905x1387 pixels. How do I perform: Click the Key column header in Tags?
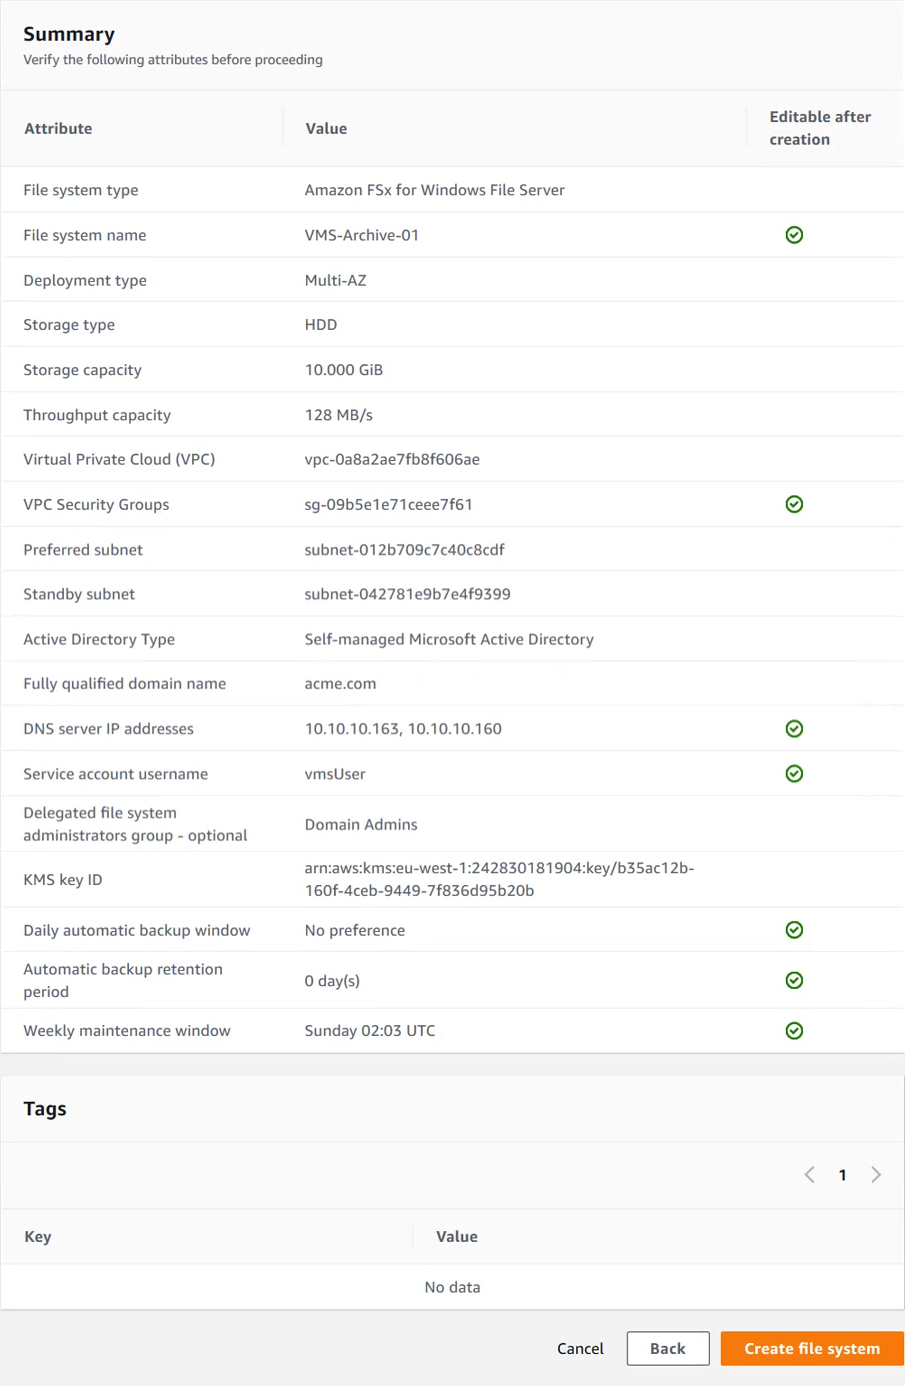click(x=38, y=1237)
